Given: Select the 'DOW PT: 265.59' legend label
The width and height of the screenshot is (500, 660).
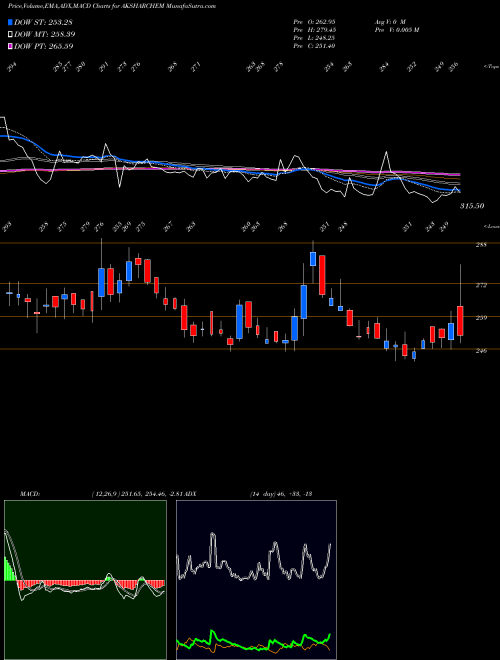Looking at the screenshot, I should click(x=44, y=46).
